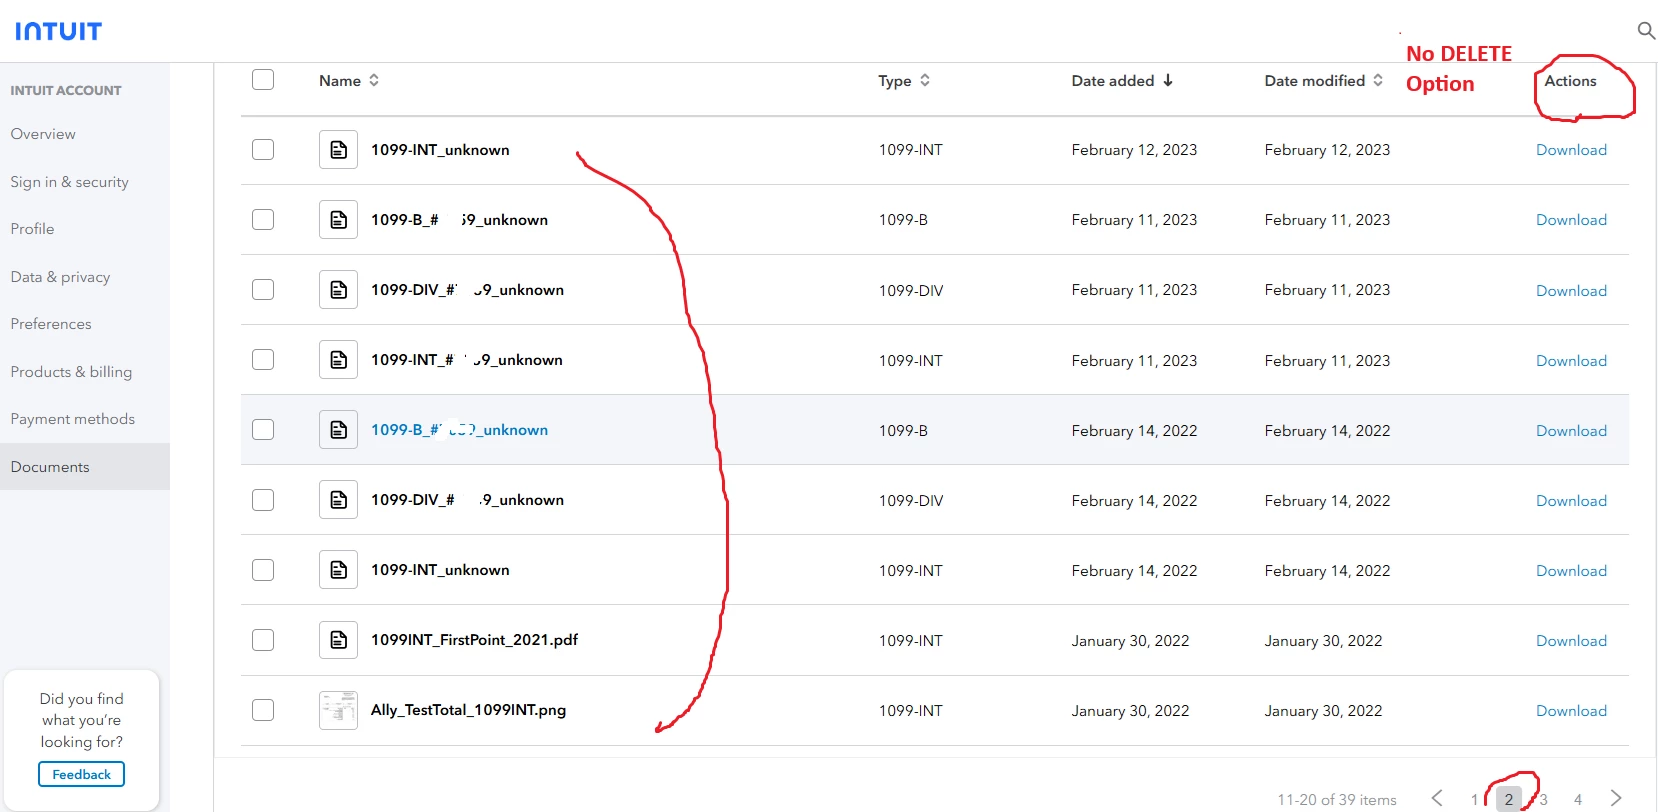The image size is (1658, 812).
Task: Download 1099-INT_unknown from February 12, 2023
Action: coord(1571,150)
